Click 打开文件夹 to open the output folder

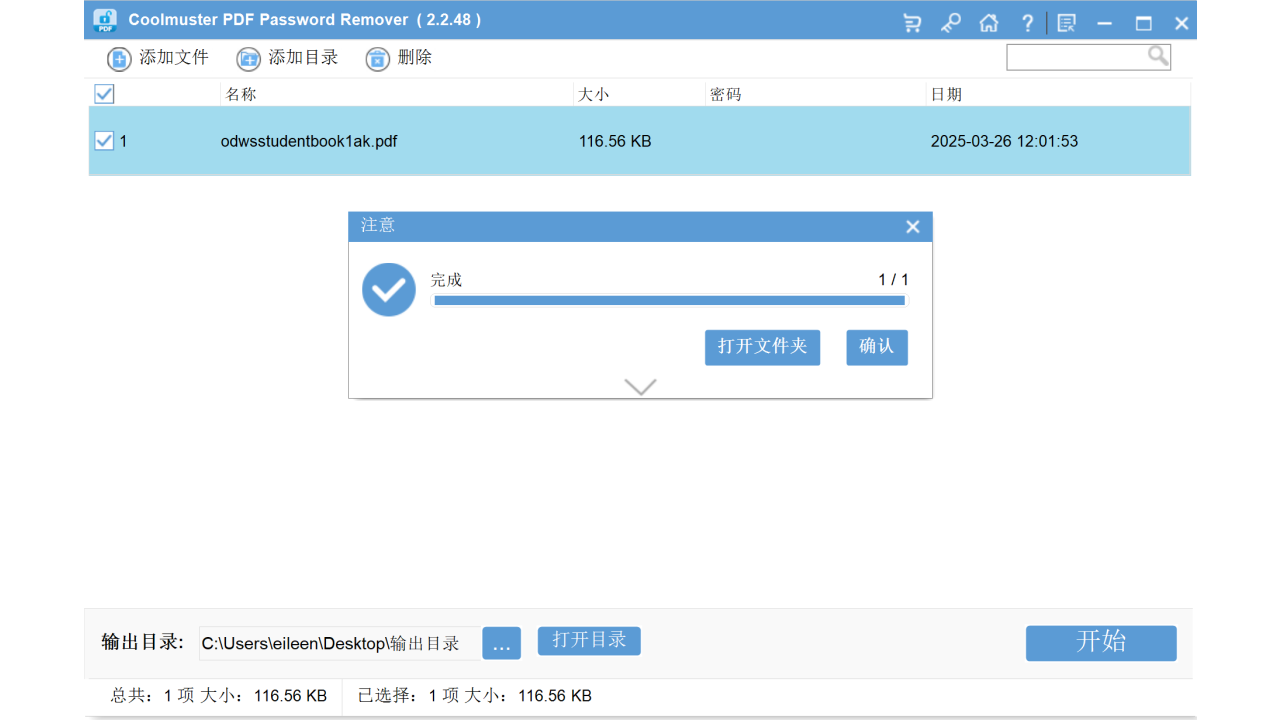[x=762, y=347]
